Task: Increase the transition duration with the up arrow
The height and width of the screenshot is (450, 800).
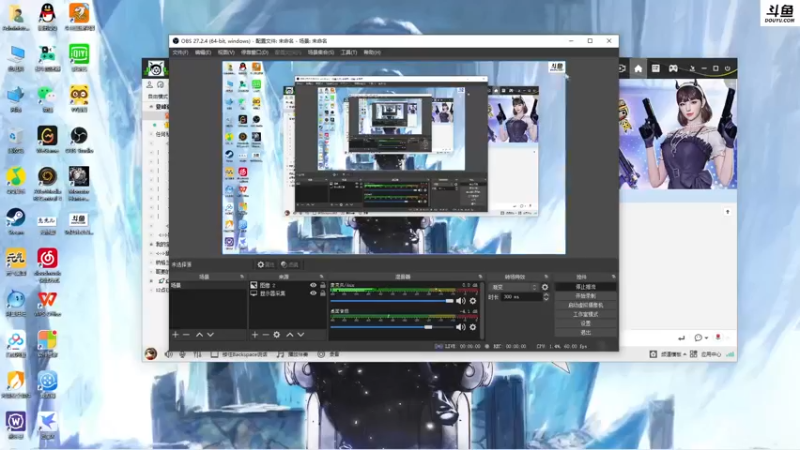Action: click(546, 294)
